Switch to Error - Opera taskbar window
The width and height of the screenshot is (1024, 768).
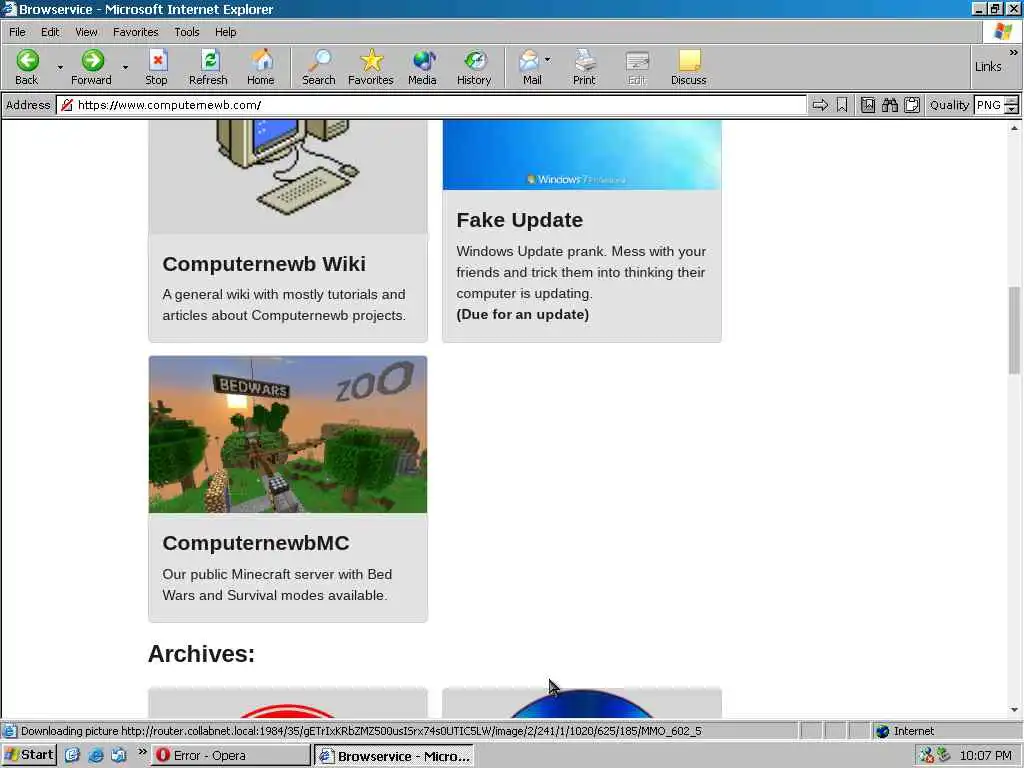click(x=231, y=756)
